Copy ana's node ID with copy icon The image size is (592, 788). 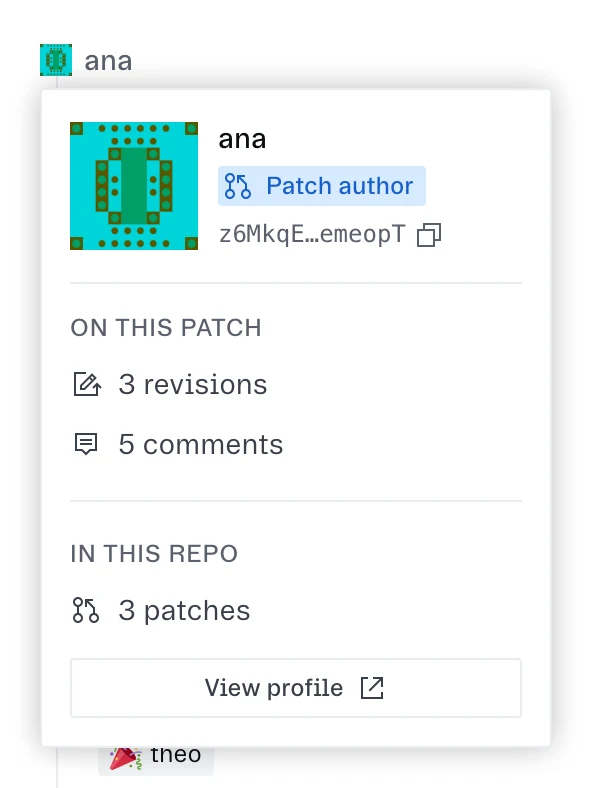[x=429, y=235]
